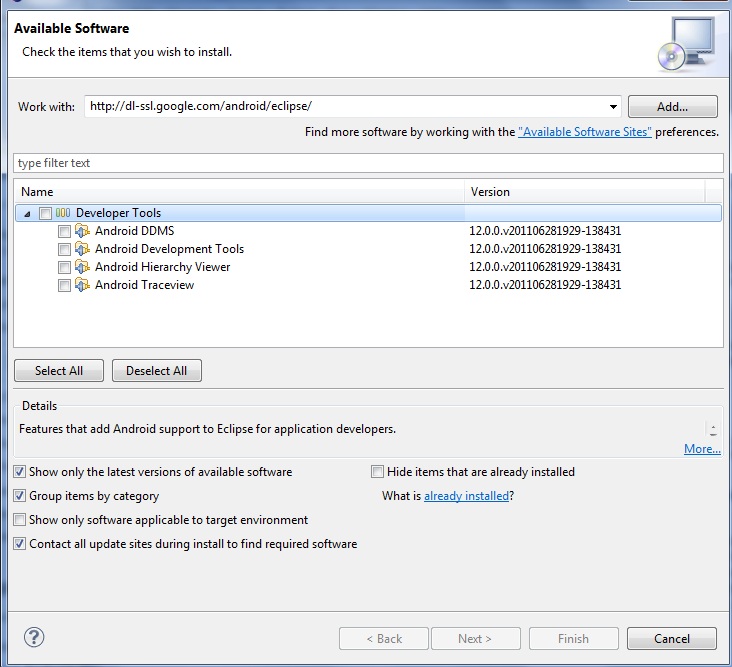Image resolution: width=732 pixels, height=667 pixels.
Task: Click the version number of Android Traceview
Action: (545, 285)
